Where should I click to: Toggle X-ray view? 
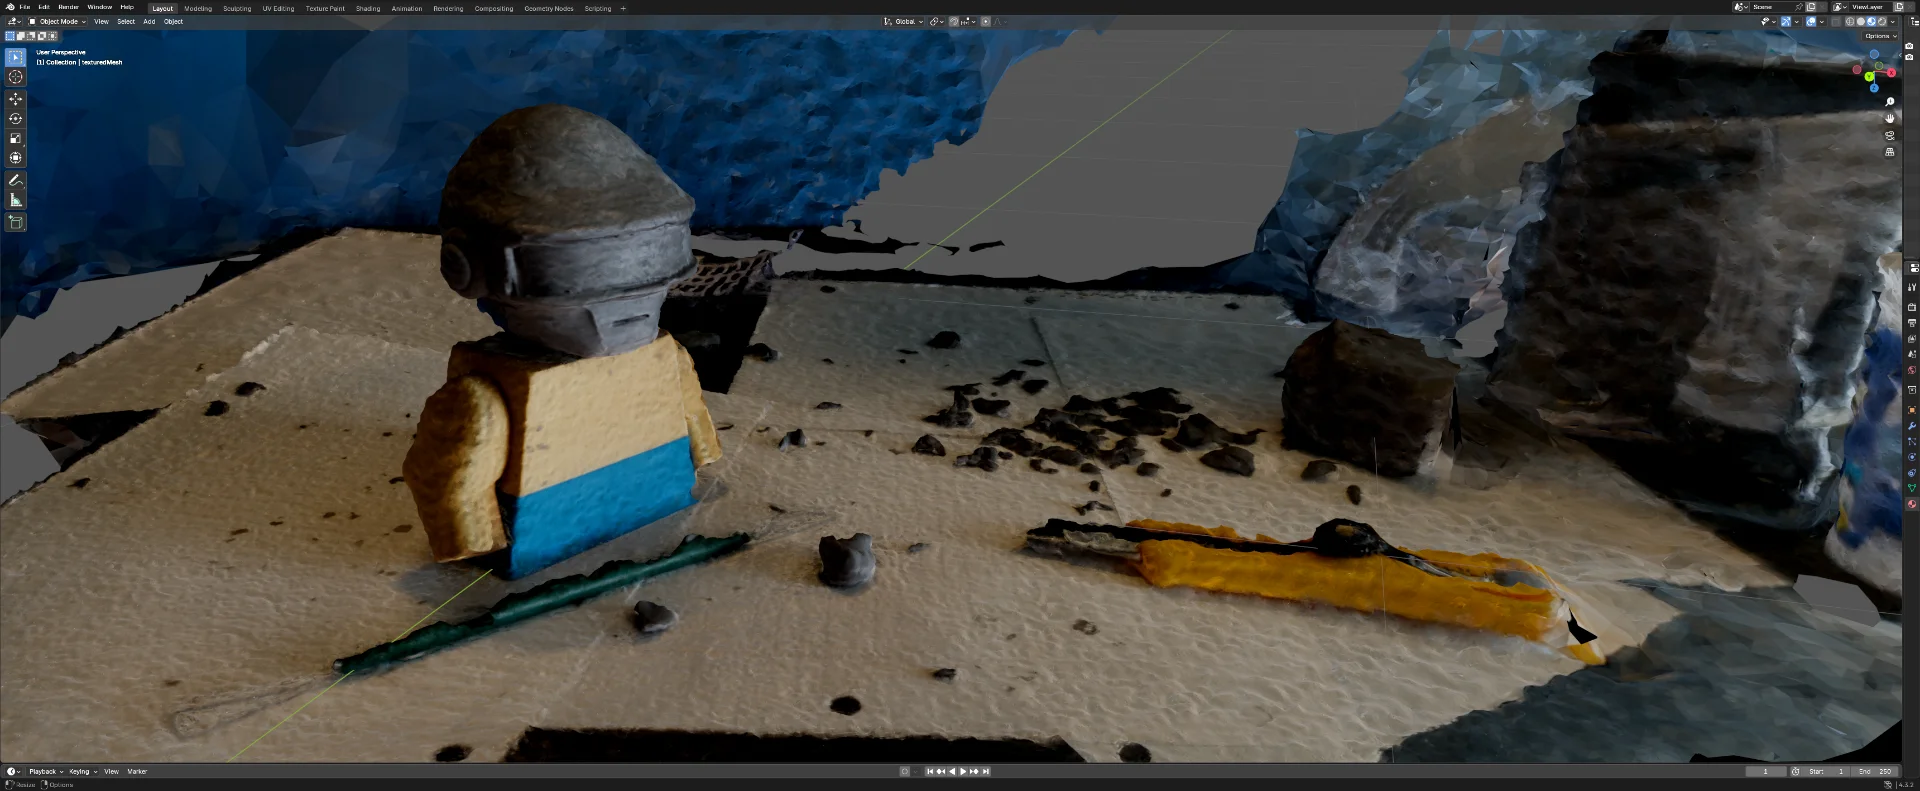pyautogui.click(x=1836, y=21)
